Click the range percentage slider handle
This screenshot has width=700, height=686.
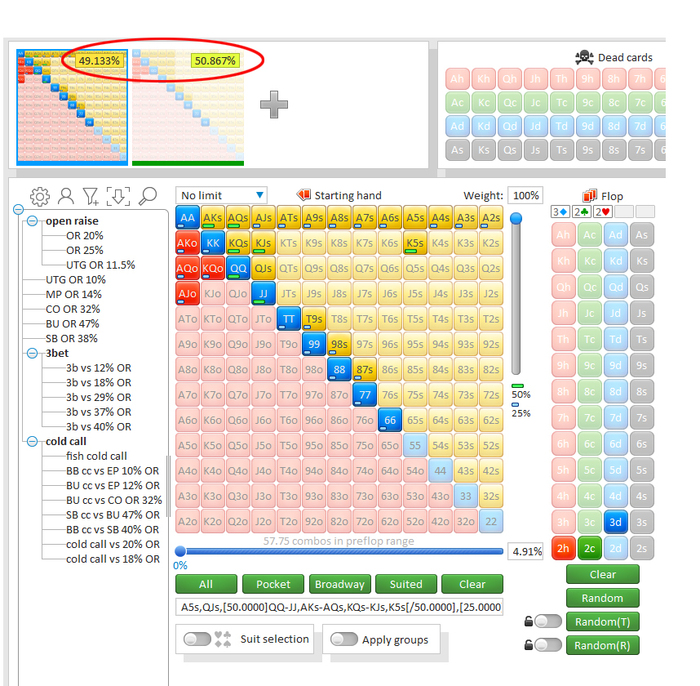180,551
